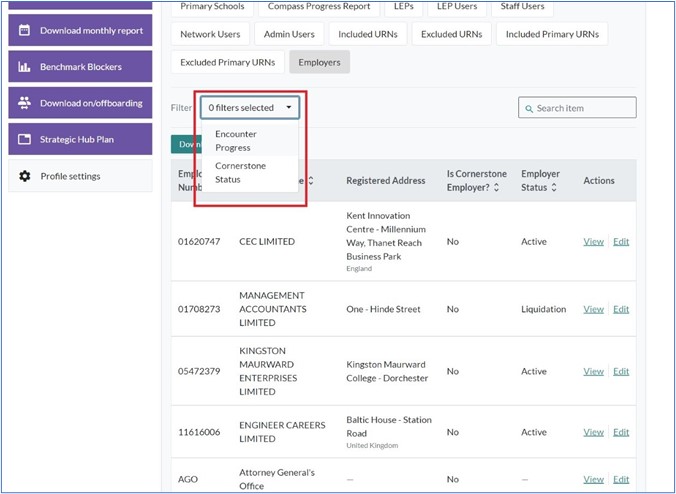Image resolution: width=676 pixels, height=494 pixels.
Task: Select Cornerstone Status filter option
Action: tap(240, 172)
